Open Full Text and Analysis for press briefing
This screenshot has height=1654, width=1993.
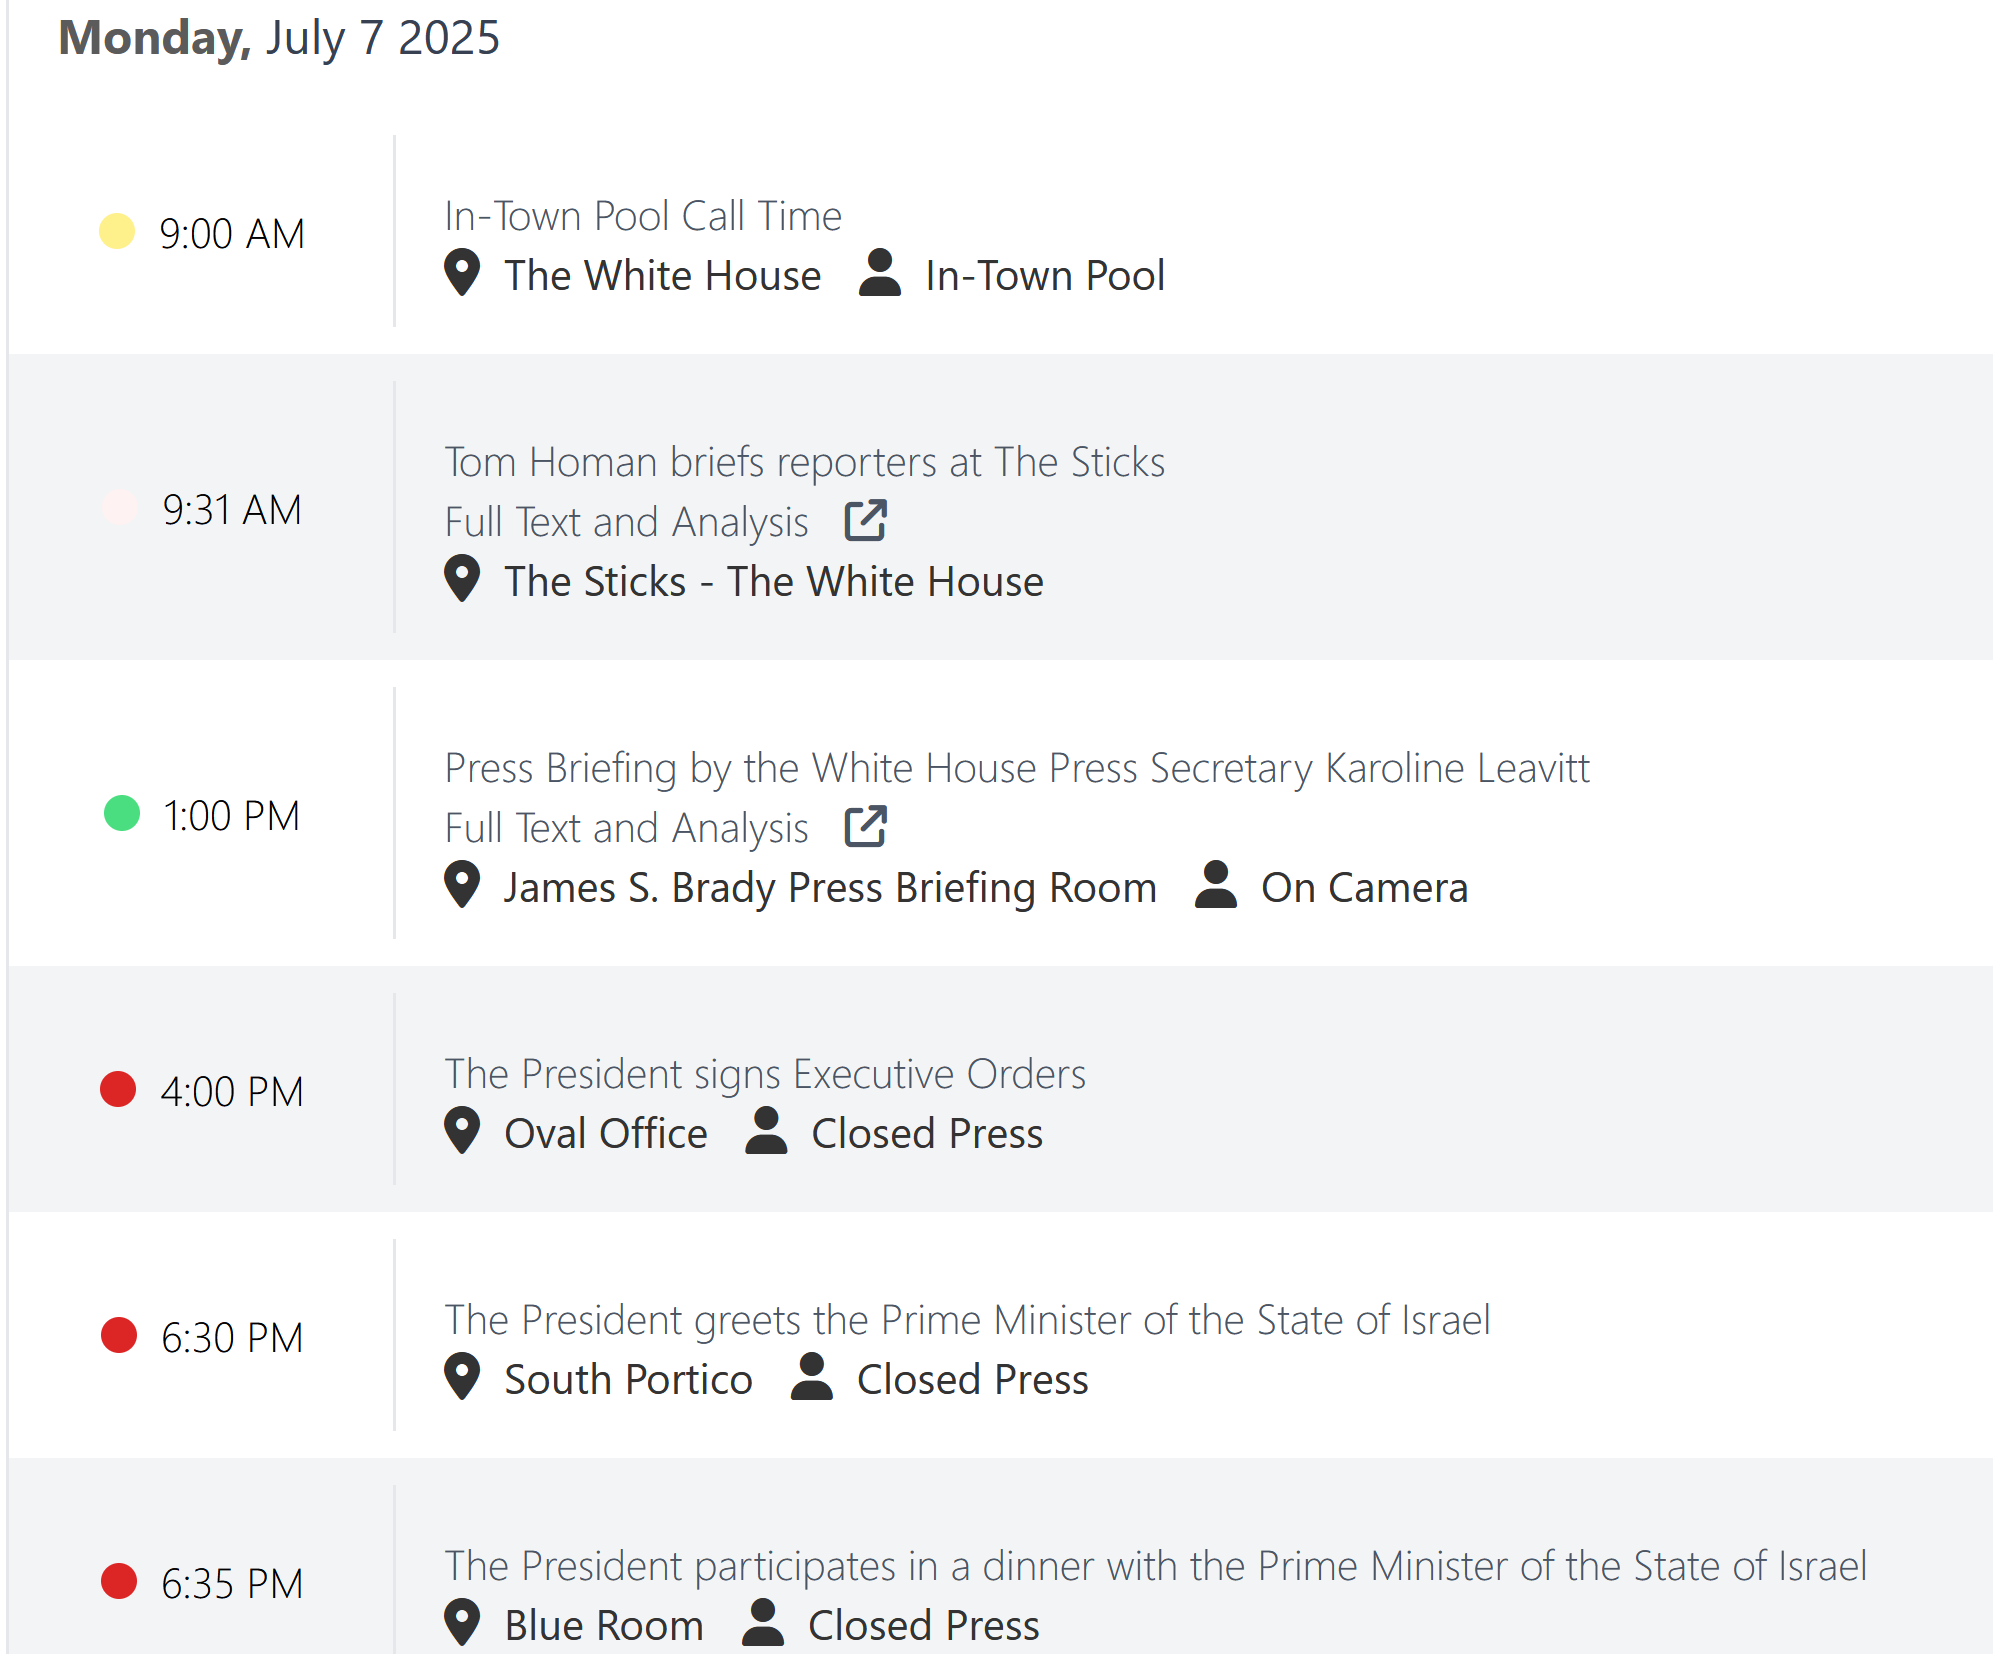pyautogui.click(x=627, y=828)
